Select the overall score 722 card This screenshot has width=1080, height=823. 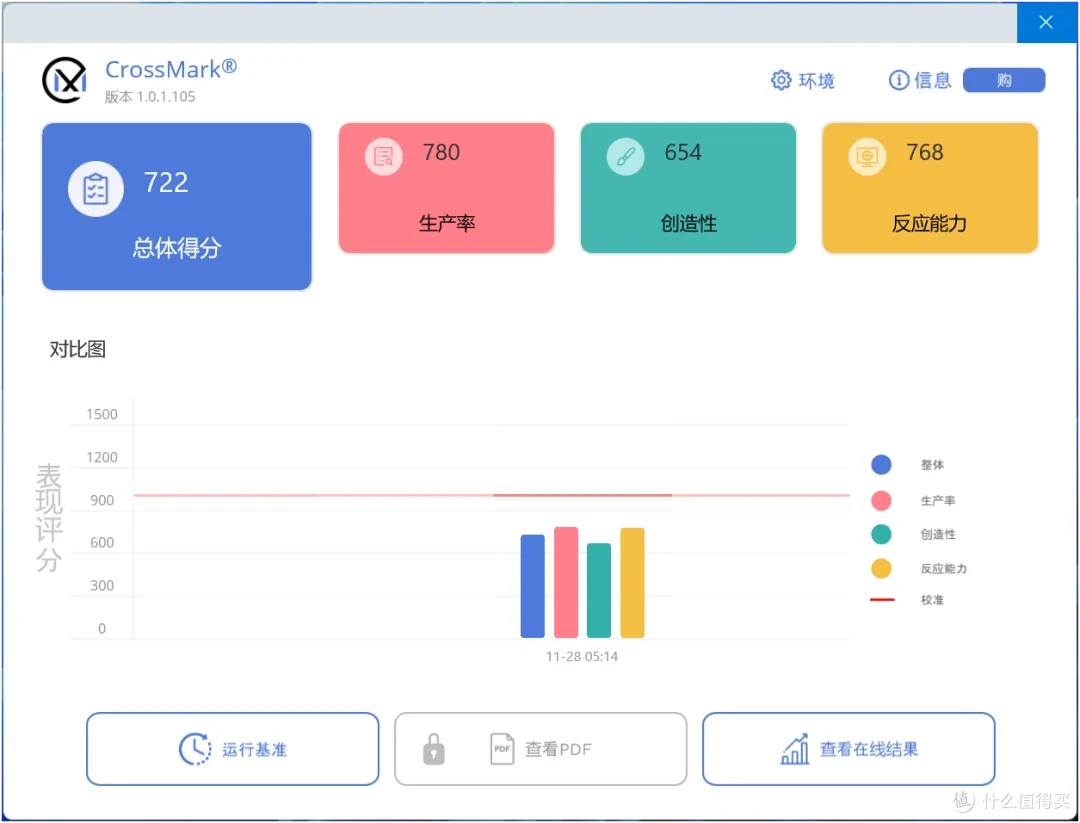pyautogui.click(x=177, y=207)
